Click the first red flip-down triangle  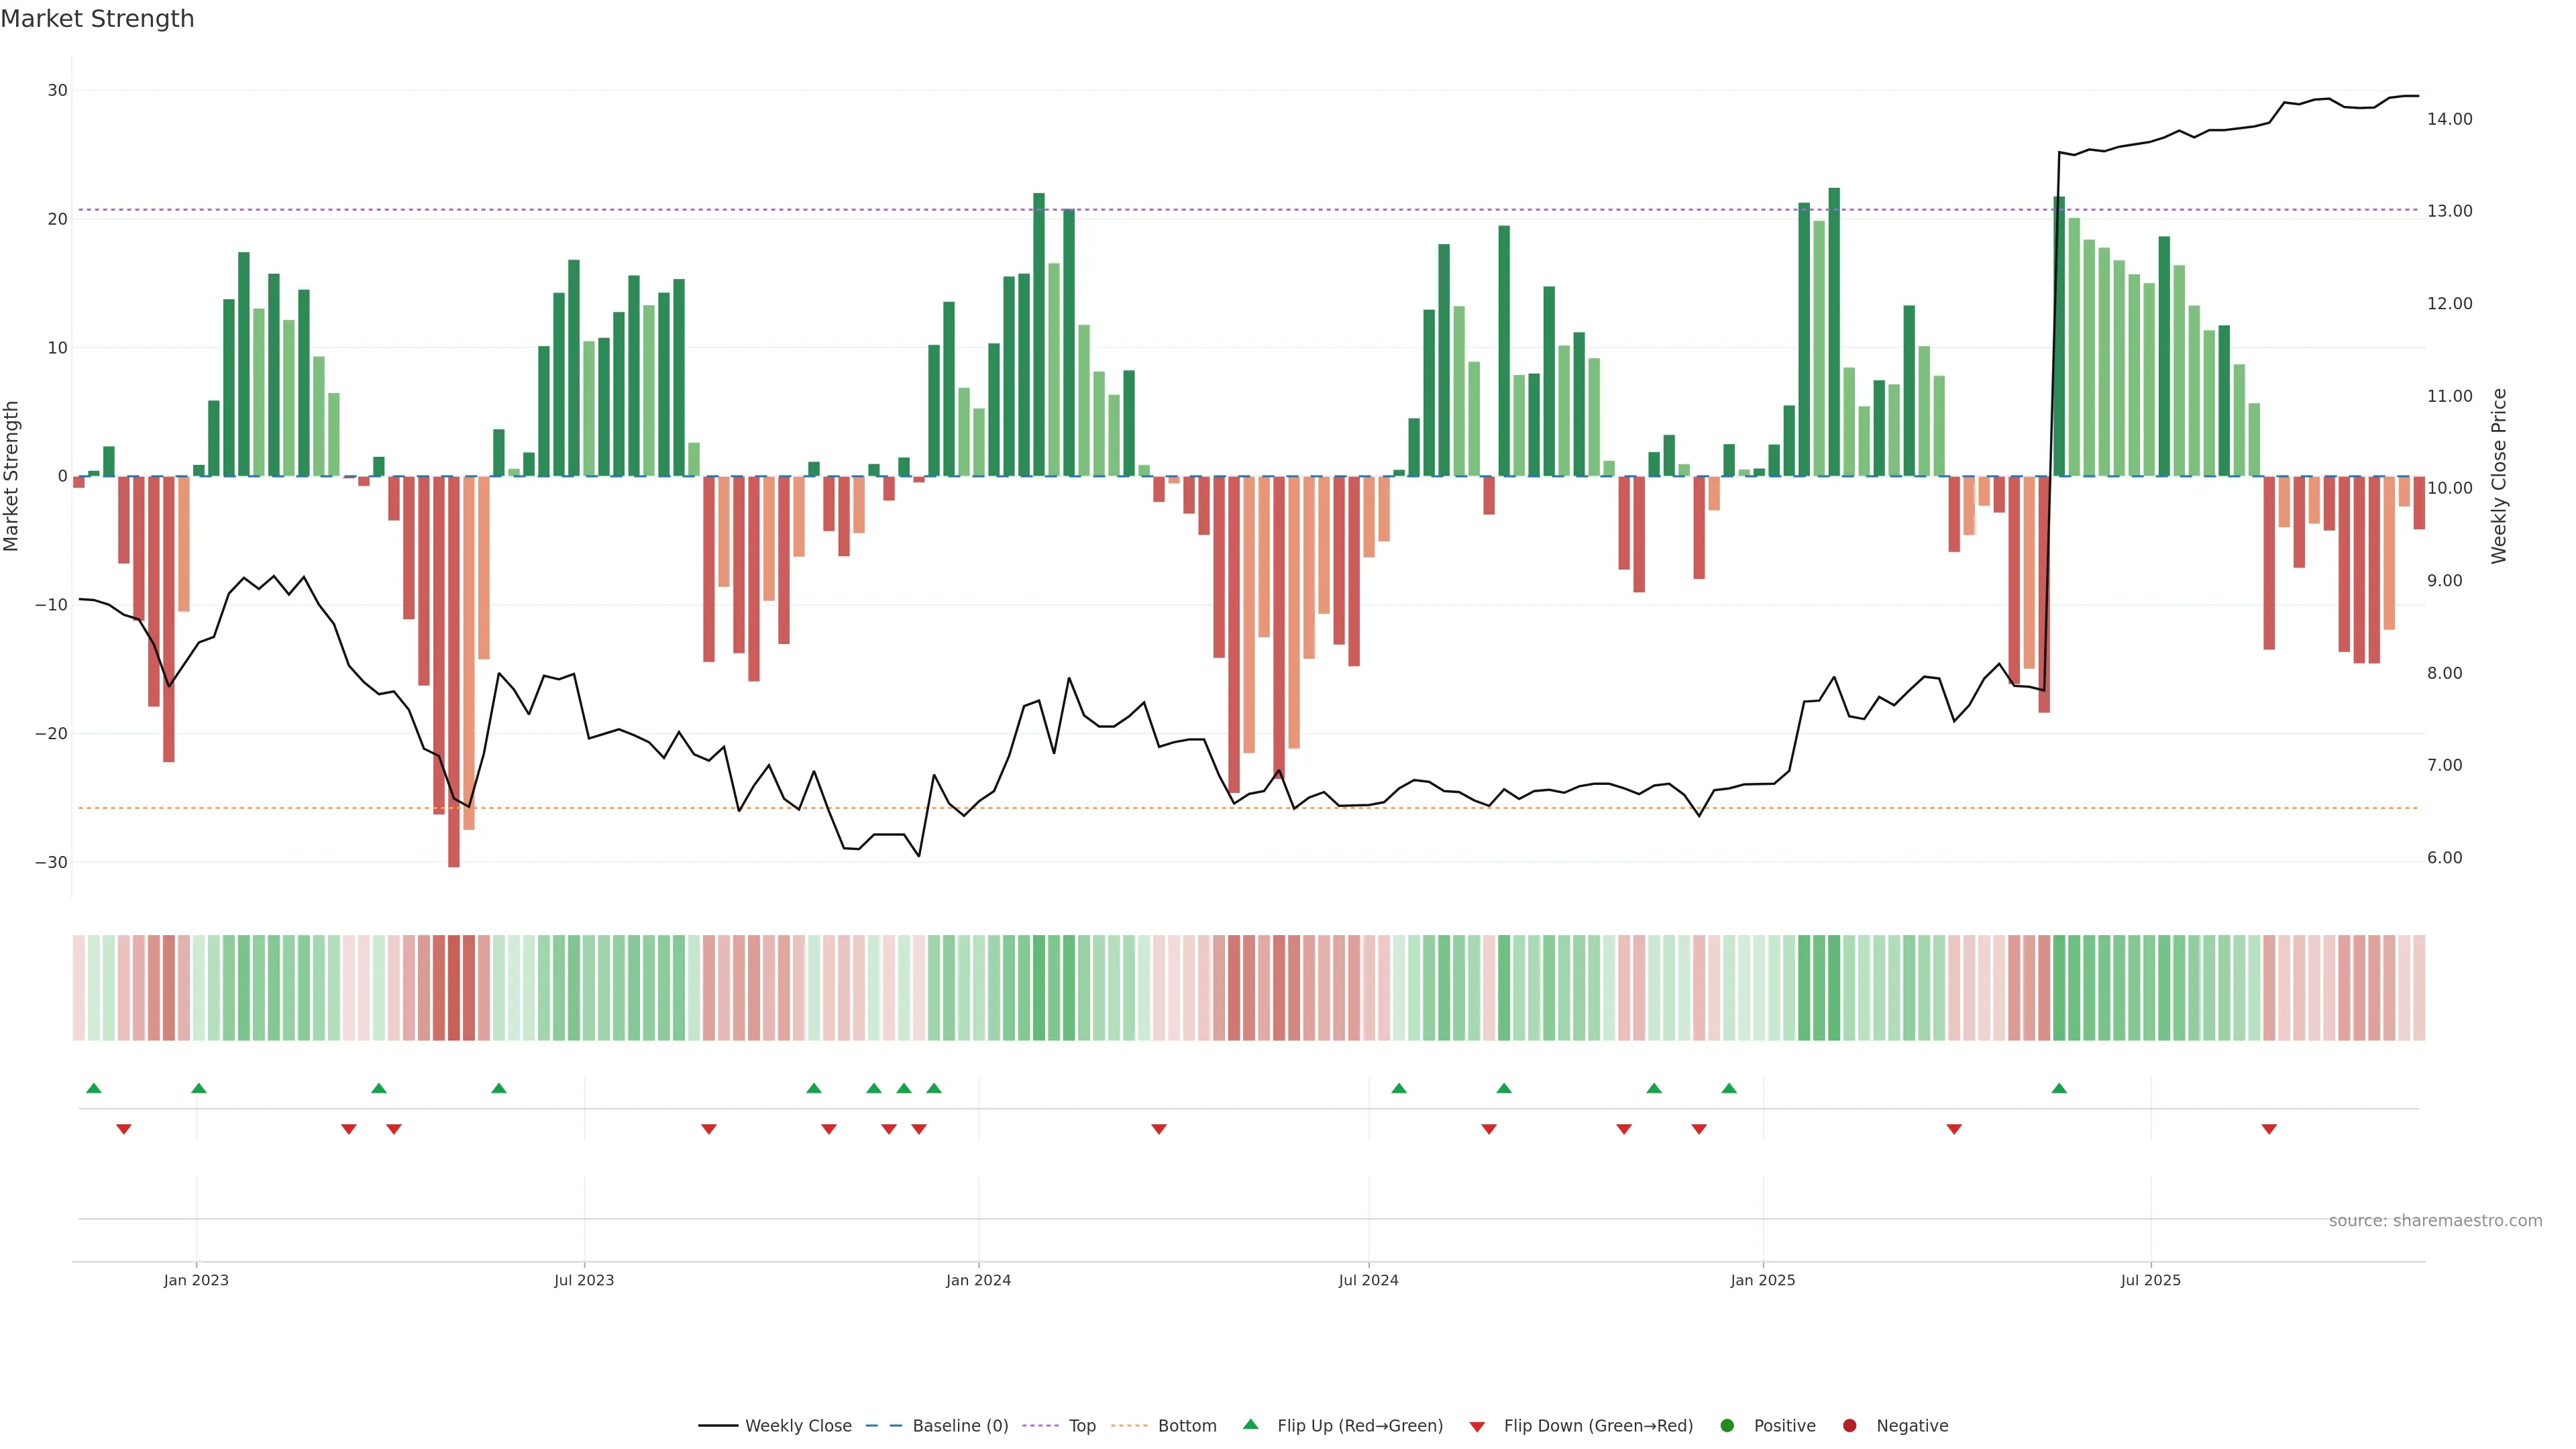(124, 1129)
